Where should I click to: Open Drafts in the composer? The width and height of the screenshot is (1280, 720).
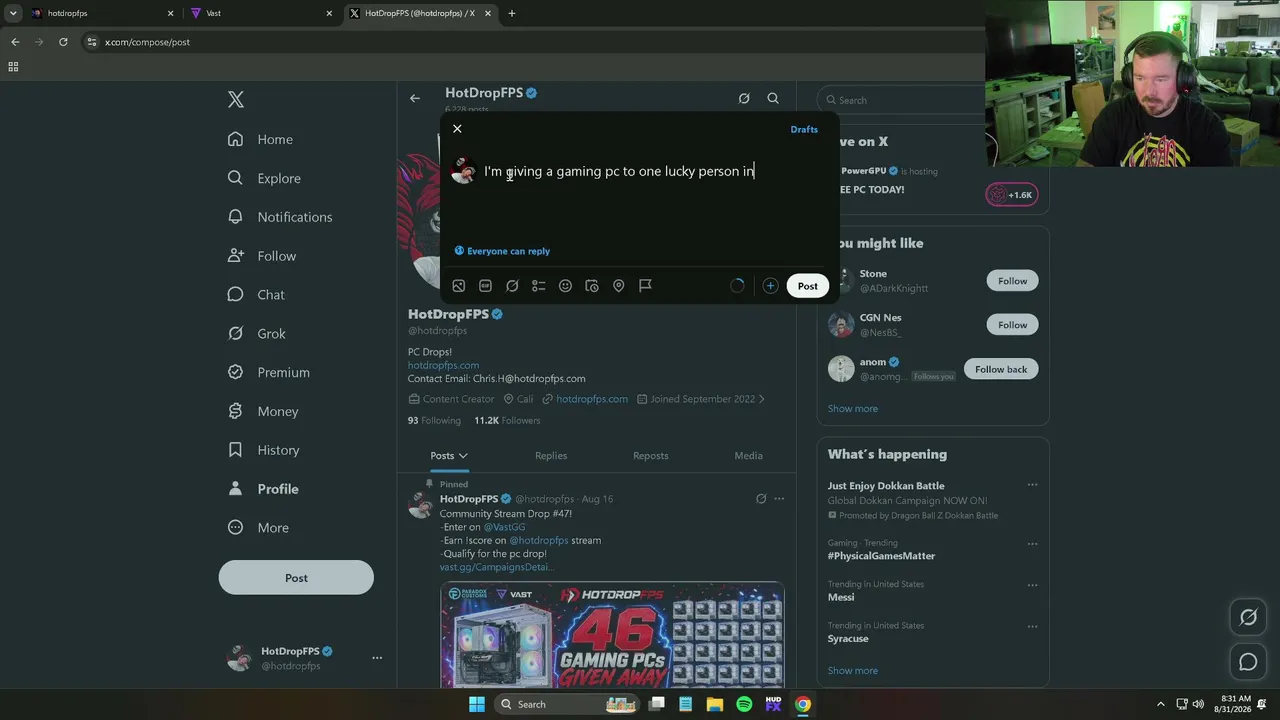(x=804, y=129)
